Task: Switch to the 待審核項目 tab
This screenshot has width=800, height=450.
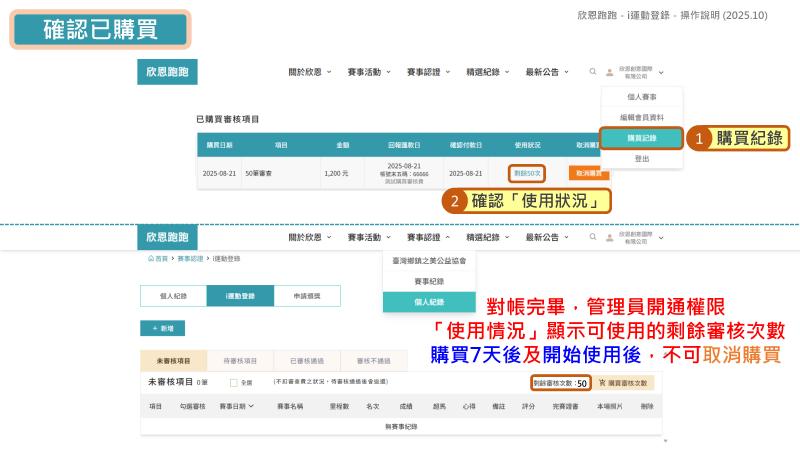Action: point(239,360)
